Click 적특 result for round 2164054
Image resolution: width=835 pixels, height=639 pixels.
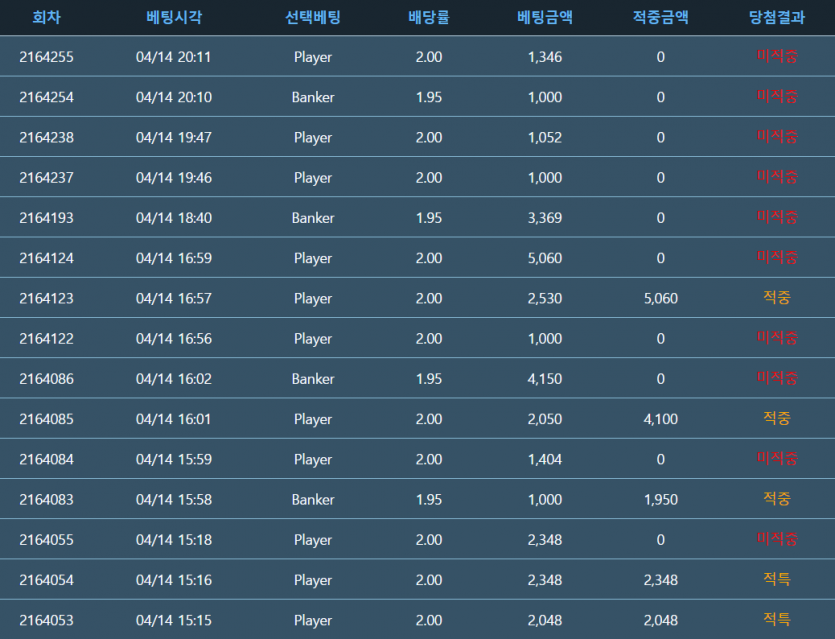(776, 580)
